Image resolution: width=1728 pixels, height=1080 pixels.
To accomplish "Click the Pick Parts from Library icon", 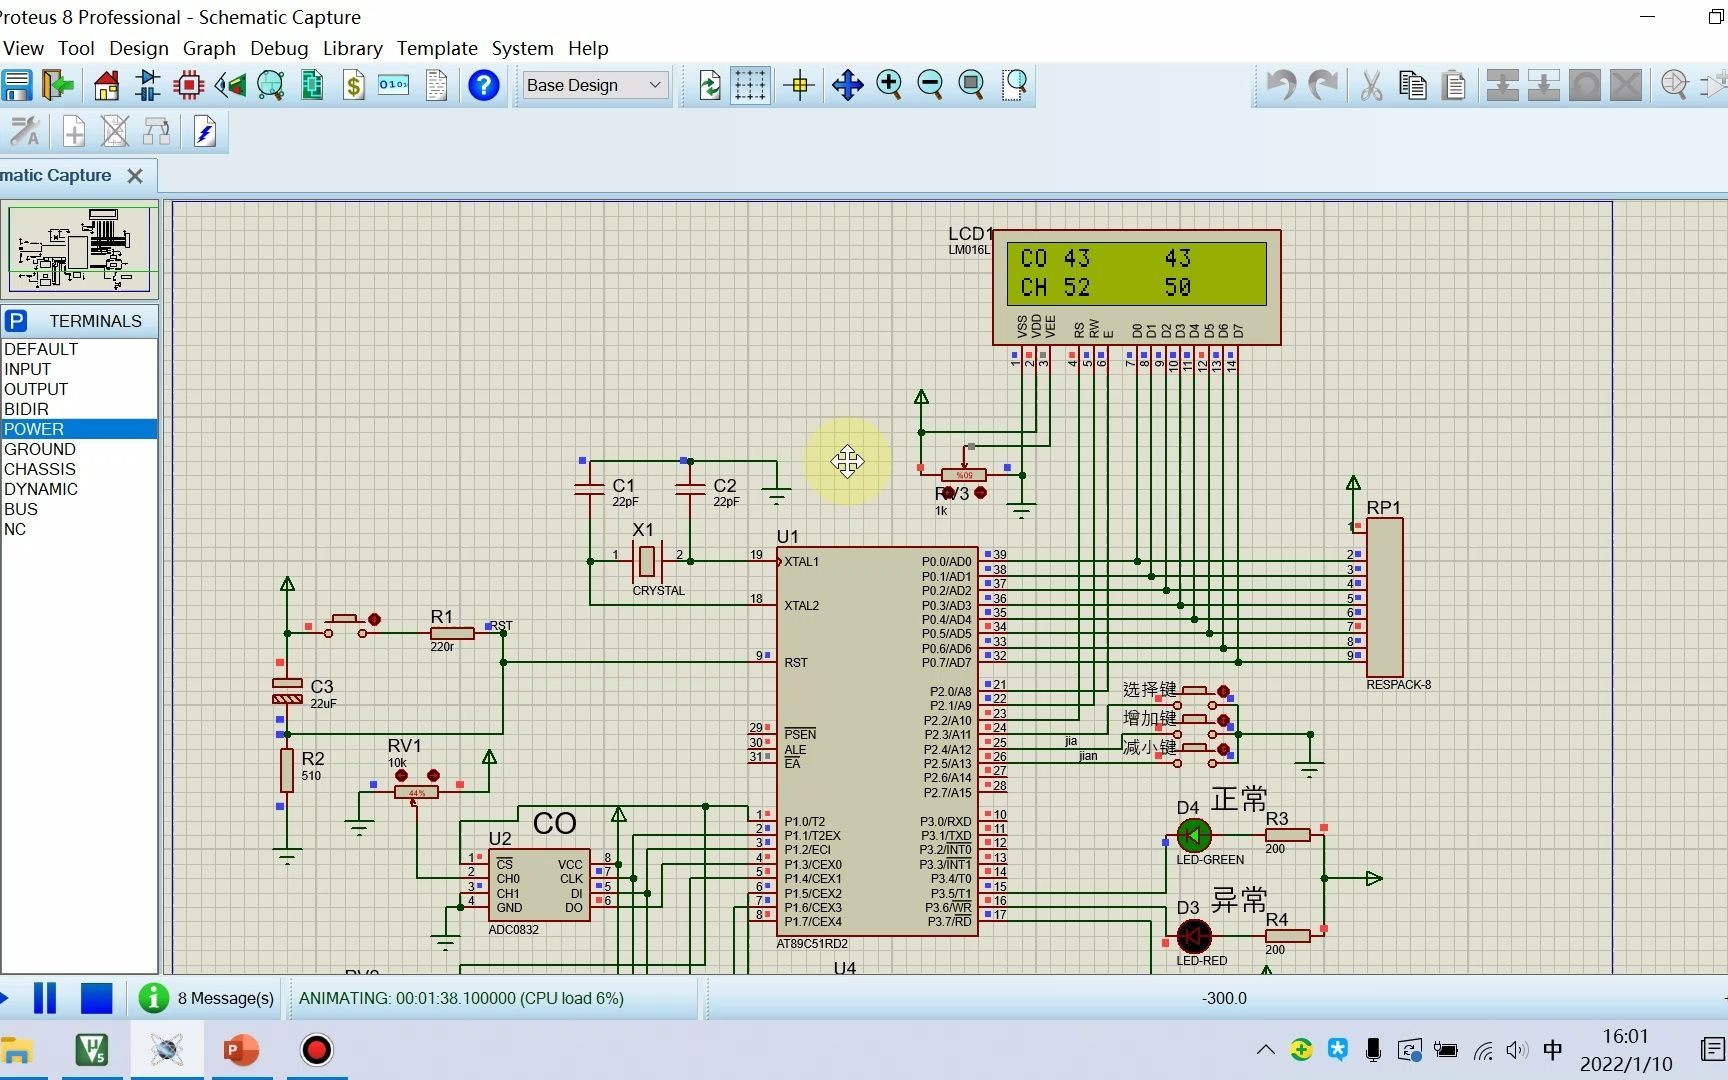I will (x=1675, y=85).
